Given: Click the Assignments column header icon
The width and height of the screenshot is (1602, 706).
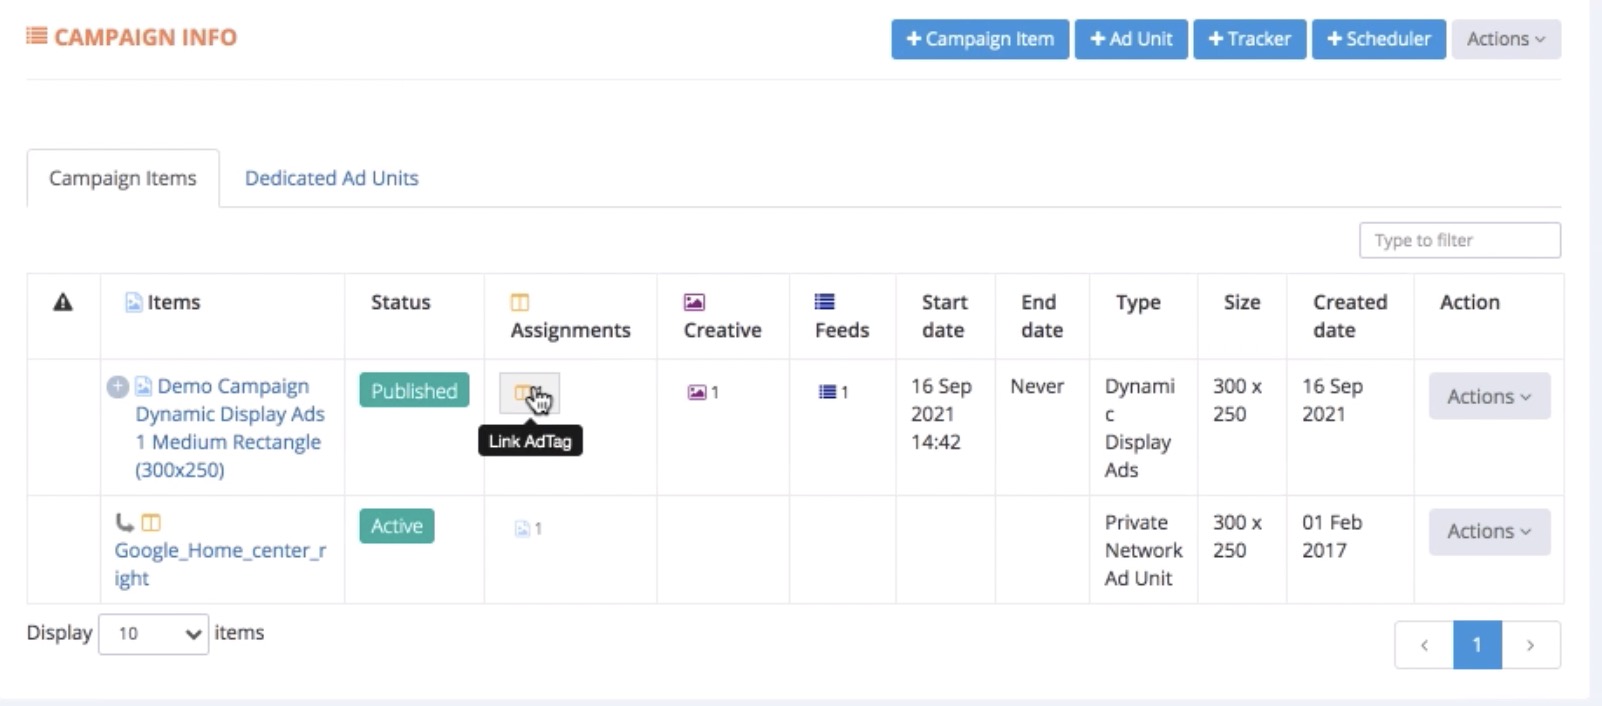Looking at the screenshot, I should 520,302.
